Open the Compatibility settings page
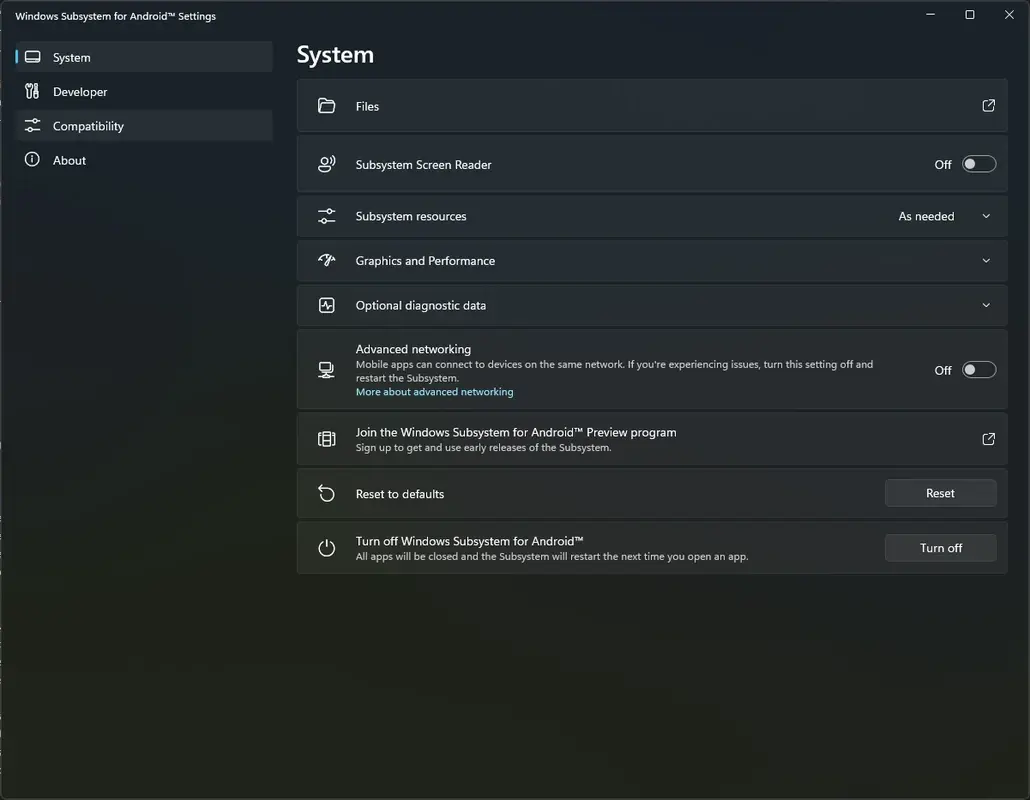Image resolution: width=1030 pixels, height=800 pixels. 88,125
